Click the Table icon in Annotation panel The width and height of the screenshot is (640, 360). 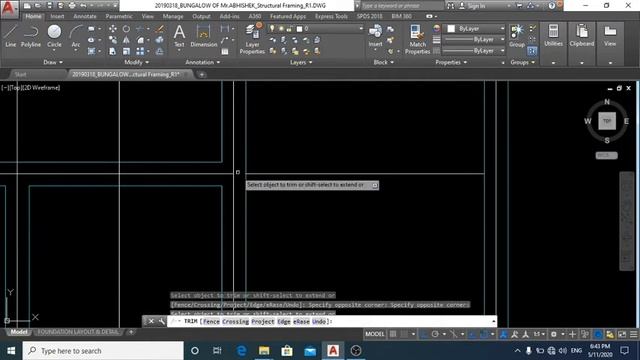pos(225,51)
